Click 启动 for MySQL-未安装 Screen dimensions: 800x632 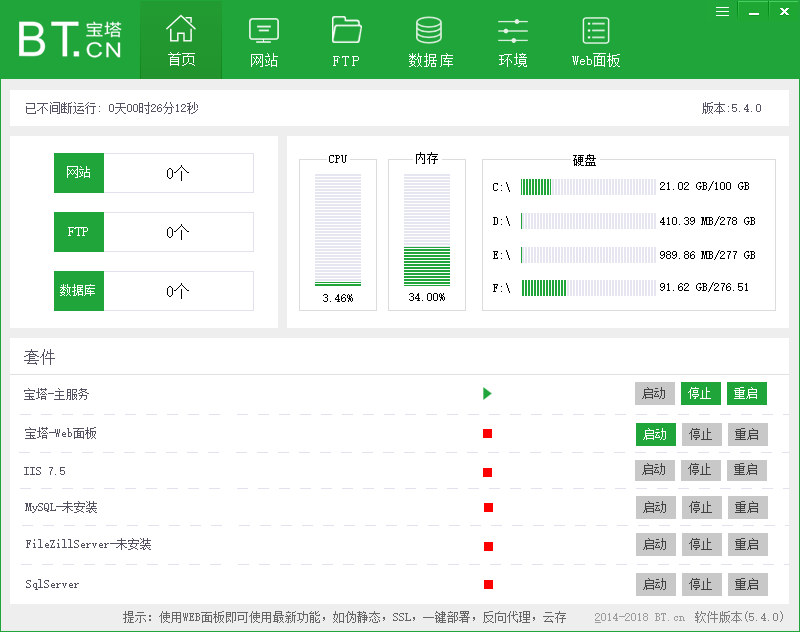coord(656,508)
